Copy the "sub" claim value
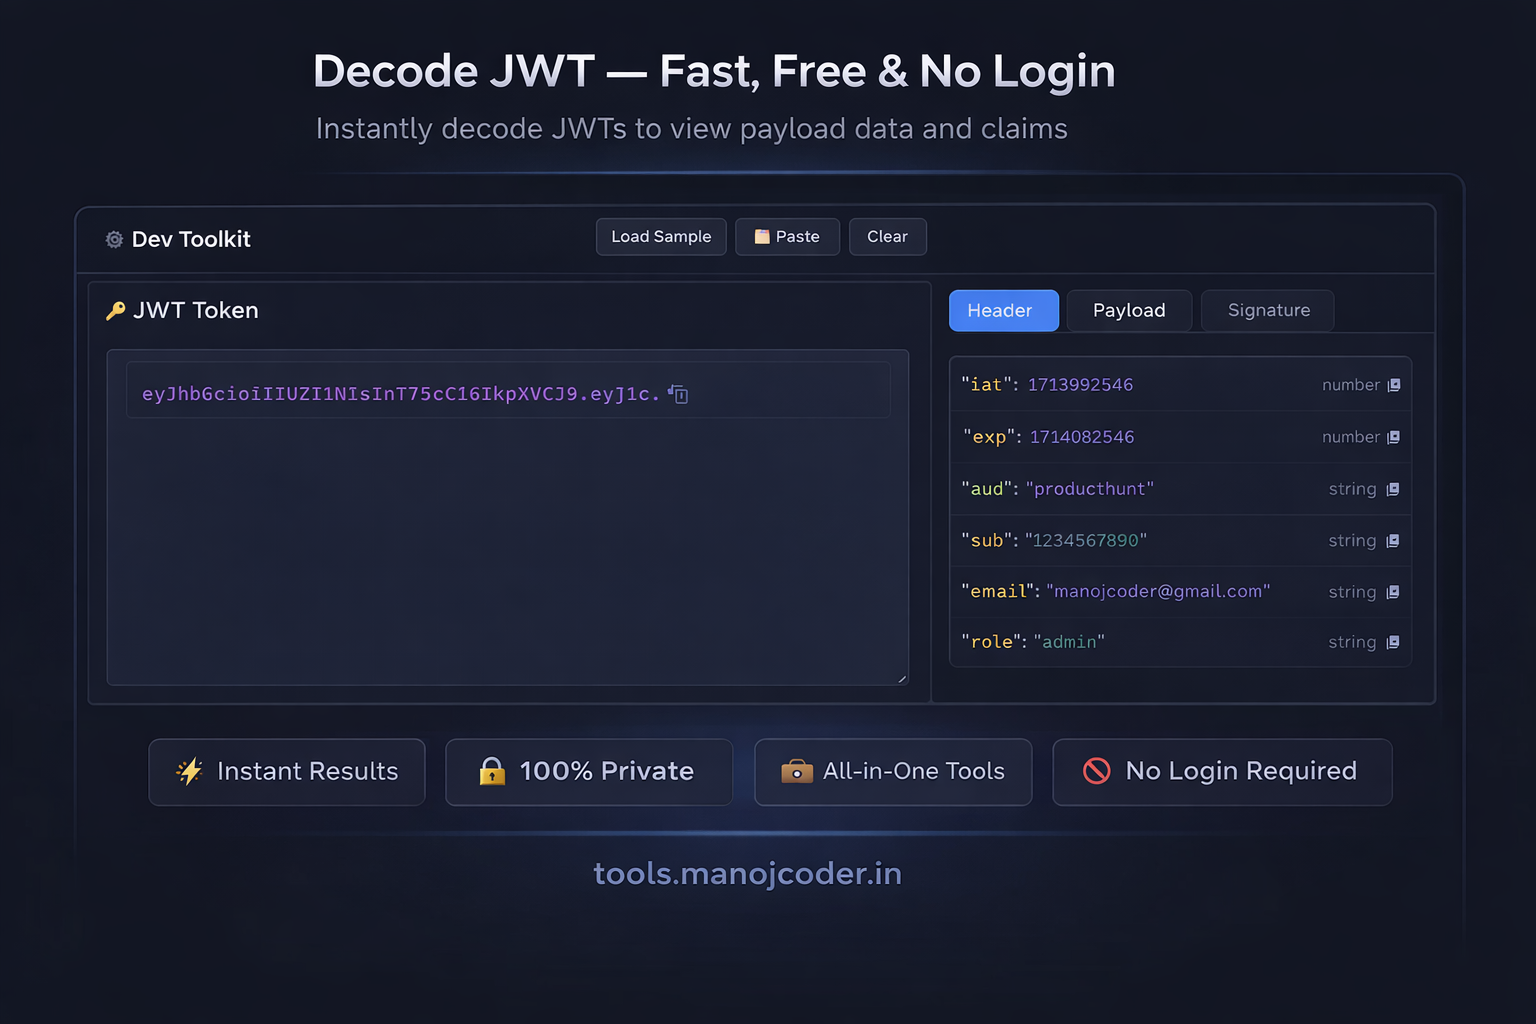 1393,540
